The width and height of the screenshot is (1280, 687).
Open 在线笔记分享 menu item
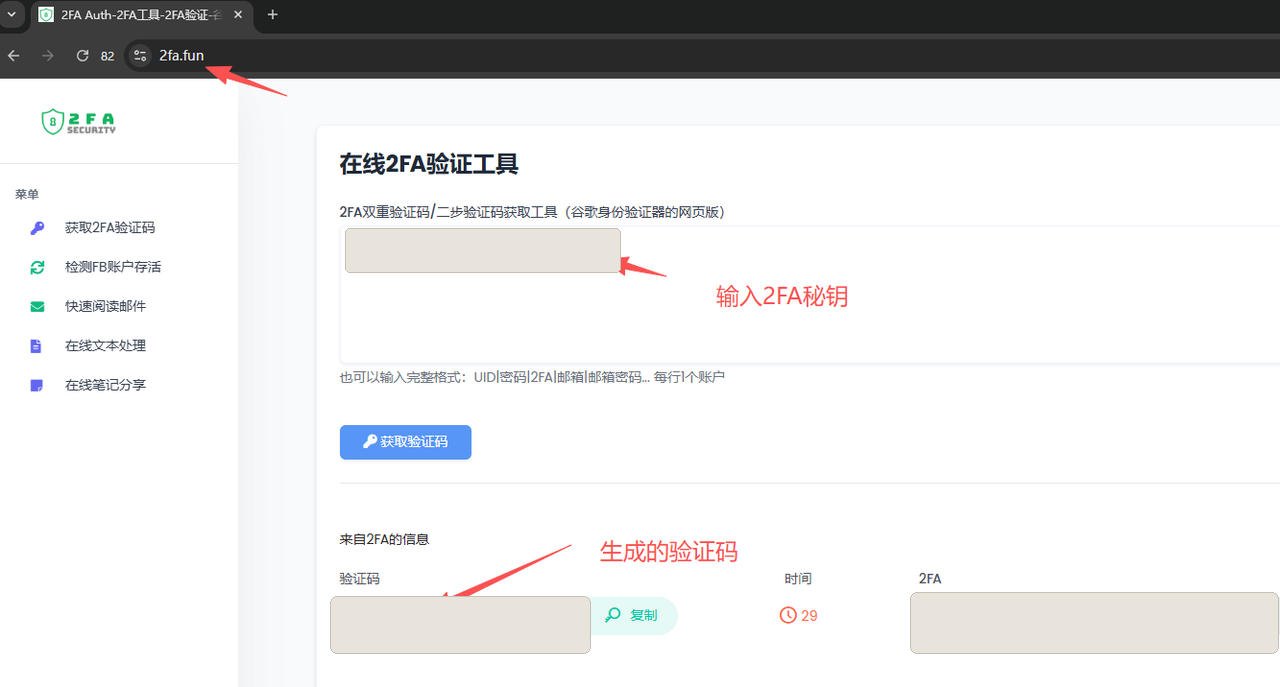tap(105, 385)
